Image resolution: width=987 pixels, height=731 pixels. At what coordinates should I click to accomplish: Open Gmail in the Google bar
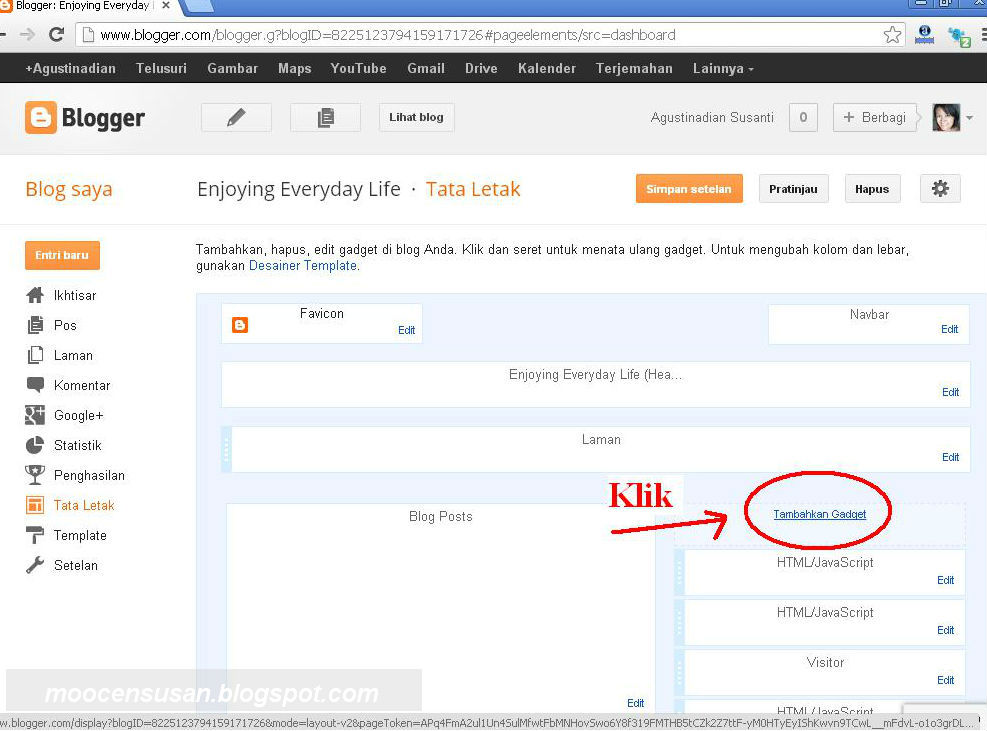426,69
